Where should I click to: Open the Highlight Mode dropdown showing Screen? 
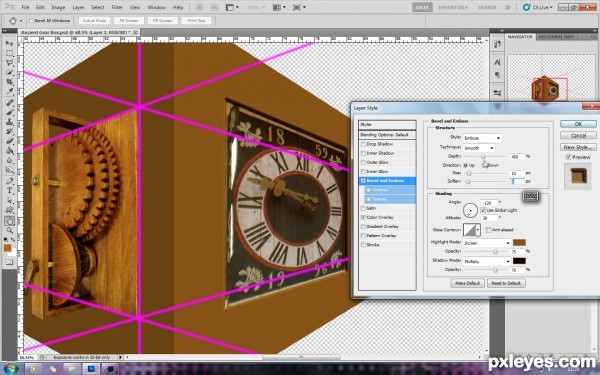pos(487,243)
